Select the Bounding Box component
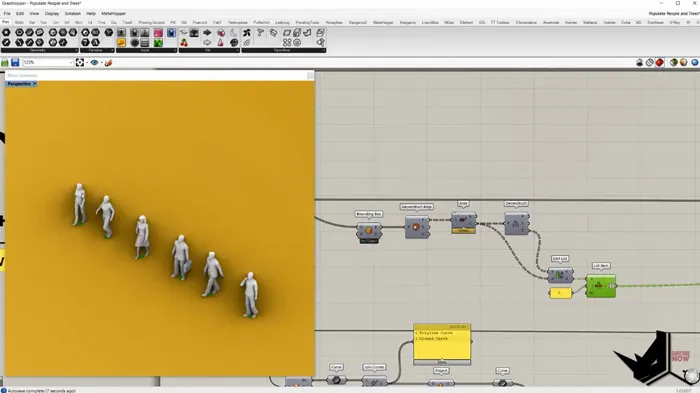The image size is (700, 393). [x=369, y=231]
